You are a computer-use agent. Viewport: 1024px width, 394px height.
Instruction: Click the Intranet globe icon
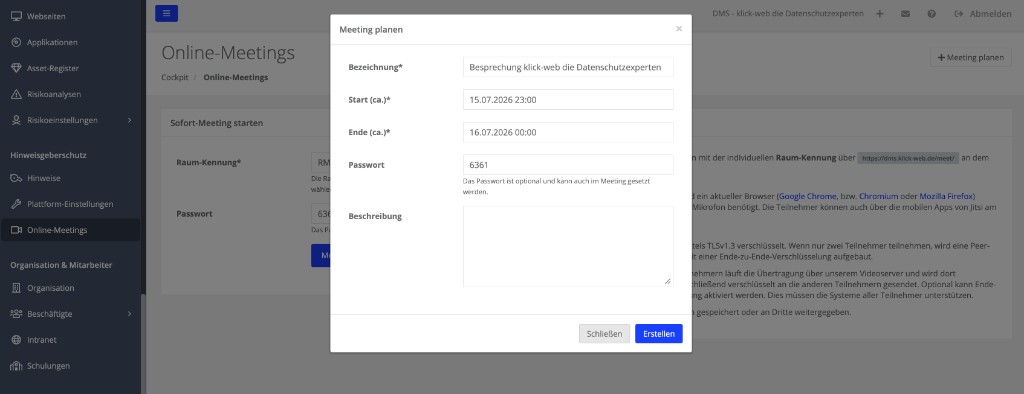pyautogui.click(x=16, y=340)
